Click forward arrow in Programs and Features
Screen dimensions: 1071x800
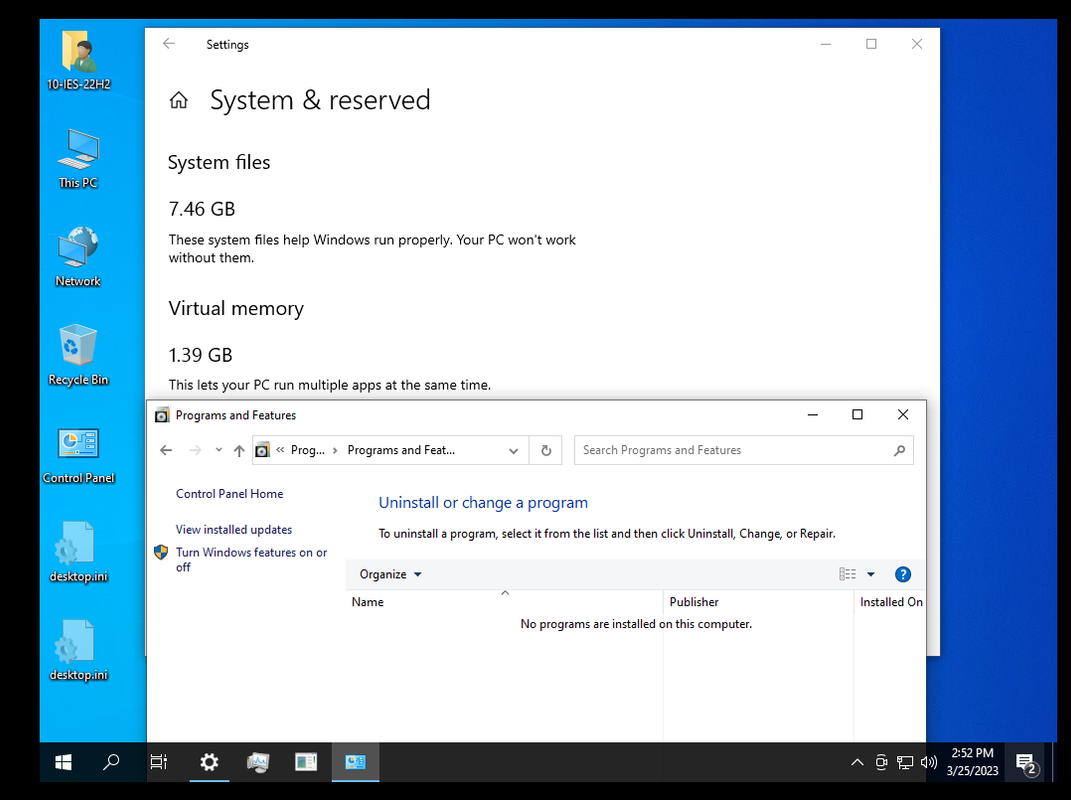pos(195,450)
